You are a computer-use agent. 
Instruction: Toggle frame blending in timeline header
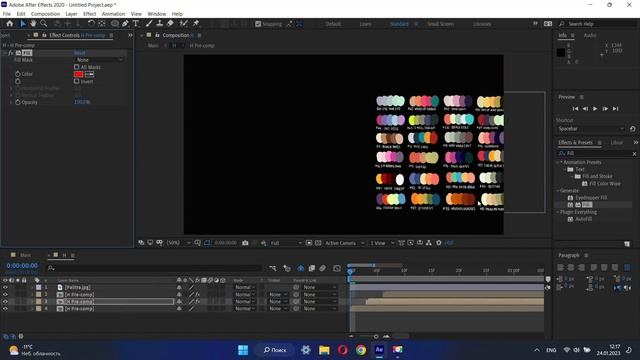[x=312, y=268]
